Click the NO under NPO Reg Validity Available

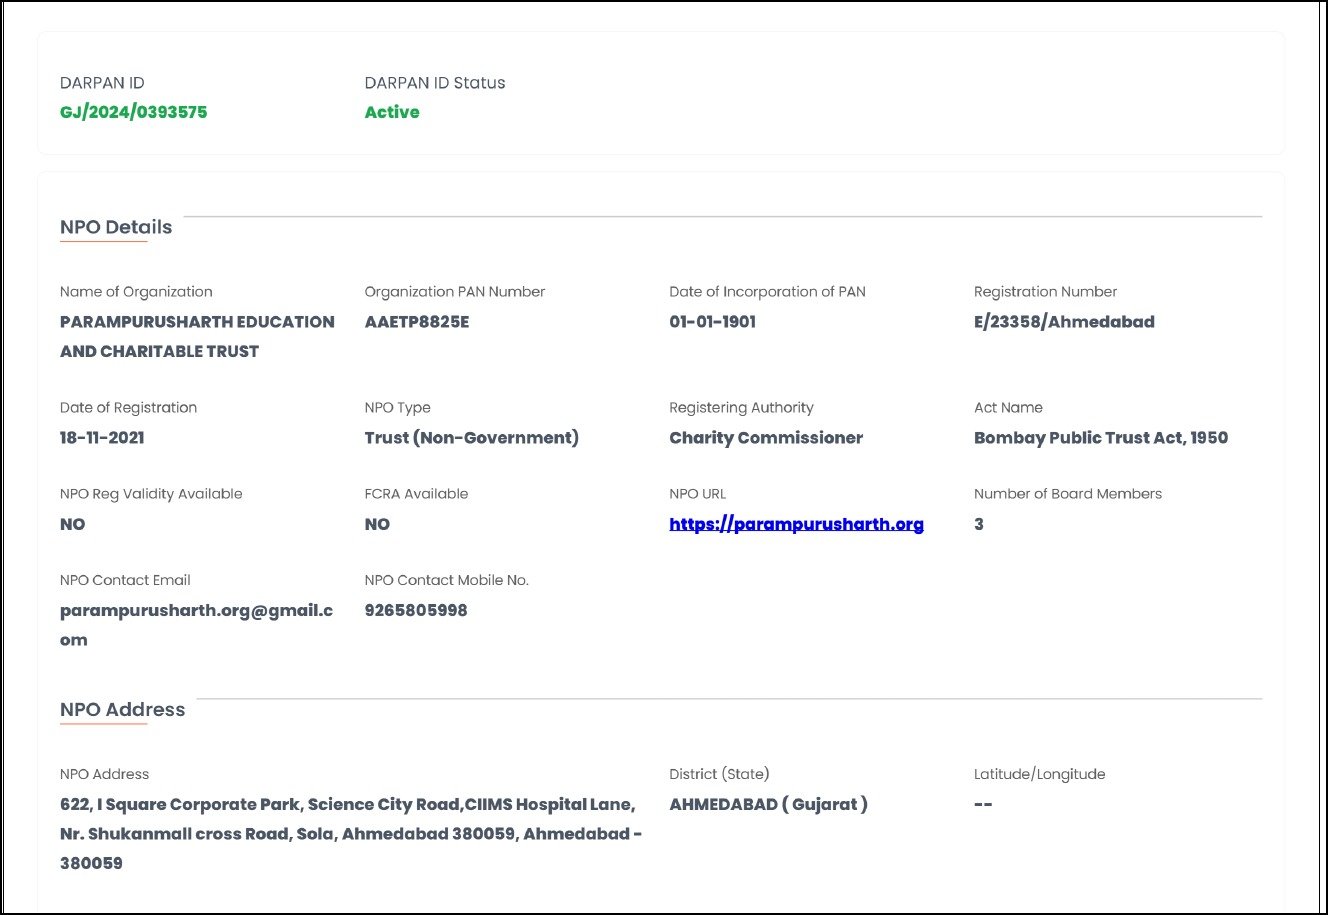pyautogui.click(x=73, y=524)
